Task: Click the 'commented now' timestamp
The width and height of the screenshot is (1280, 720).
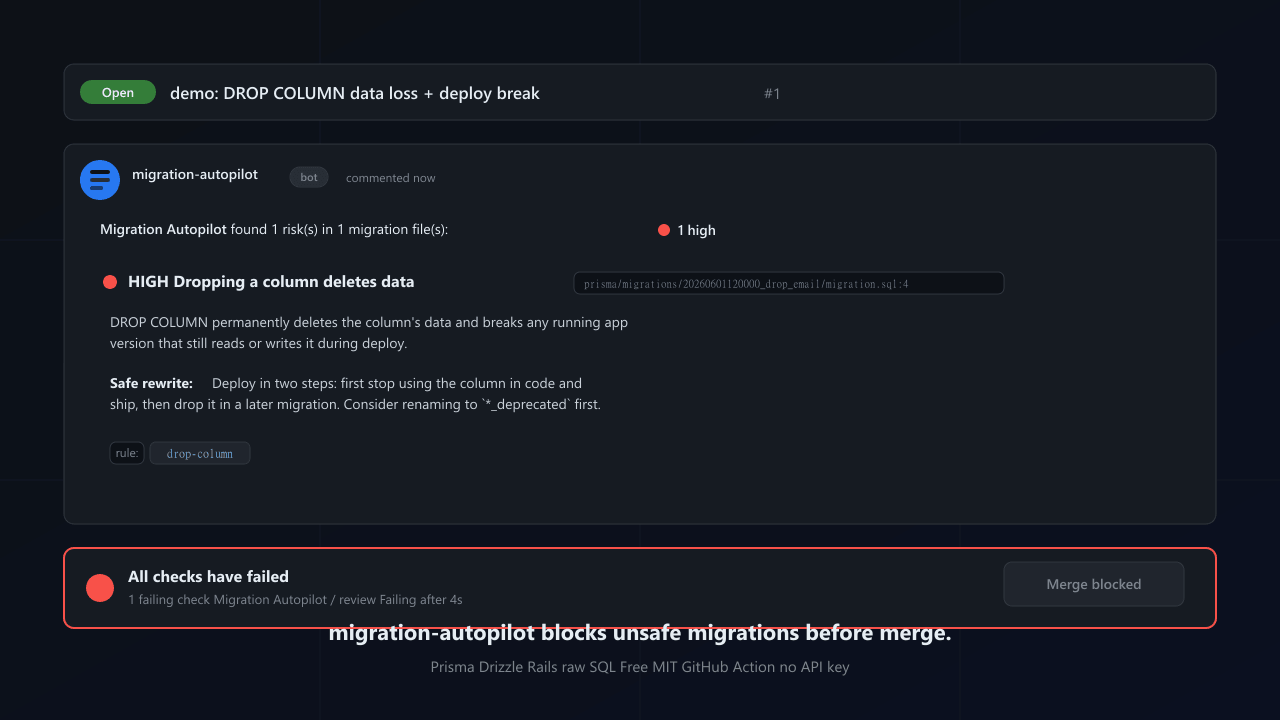Action: pos(391,178)
